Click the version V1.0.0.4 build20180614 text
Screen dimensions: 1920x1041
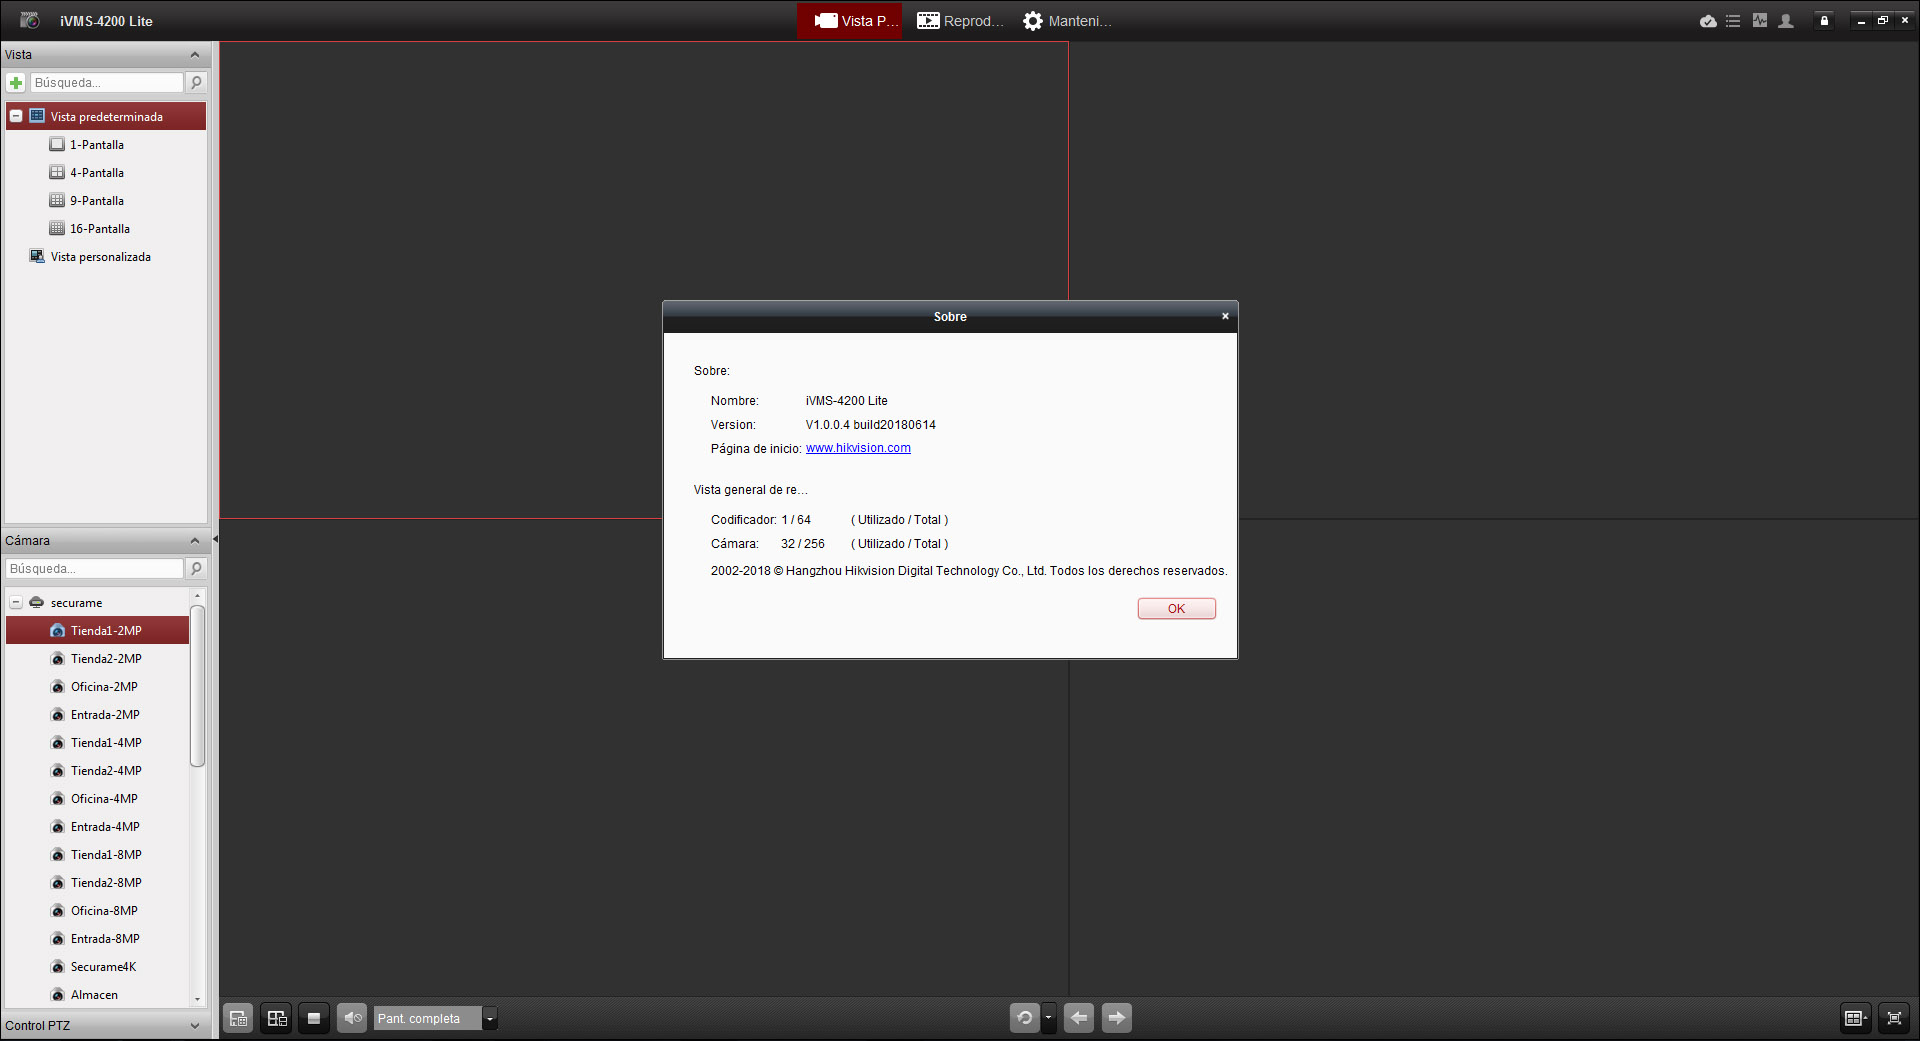click(x=871, y=425)
